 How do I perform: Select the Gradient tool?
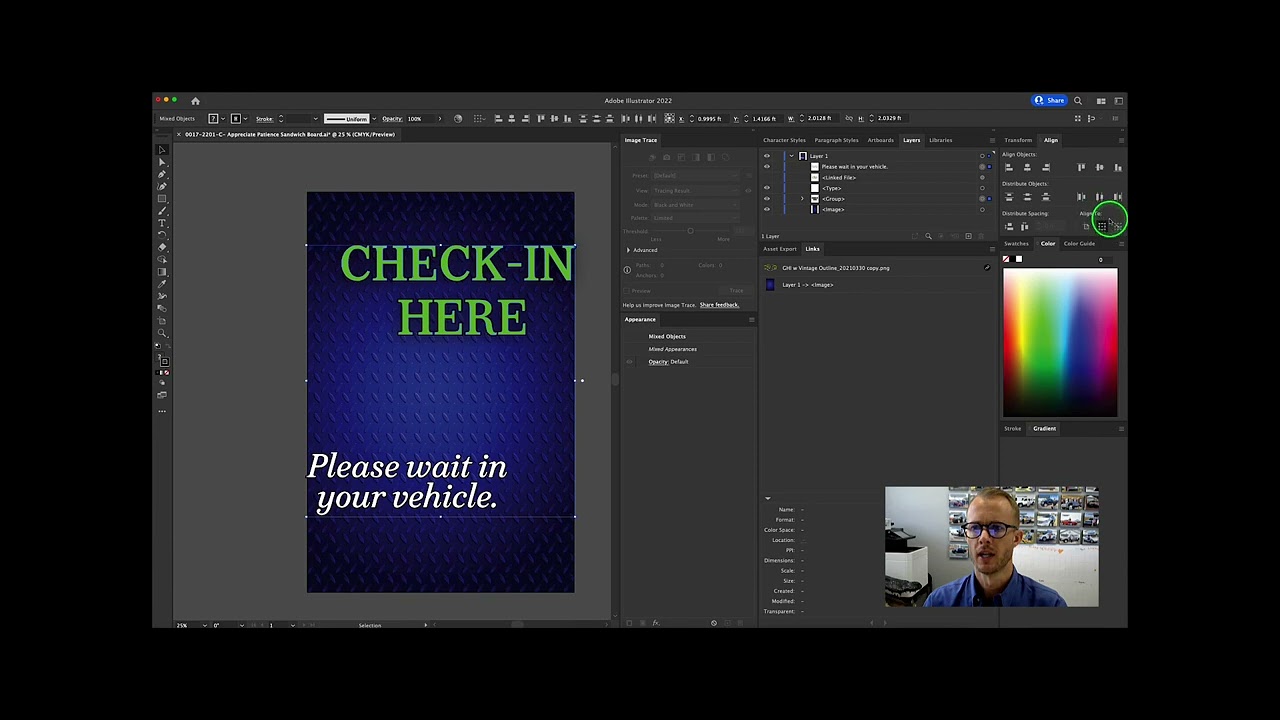click(162, 272)
